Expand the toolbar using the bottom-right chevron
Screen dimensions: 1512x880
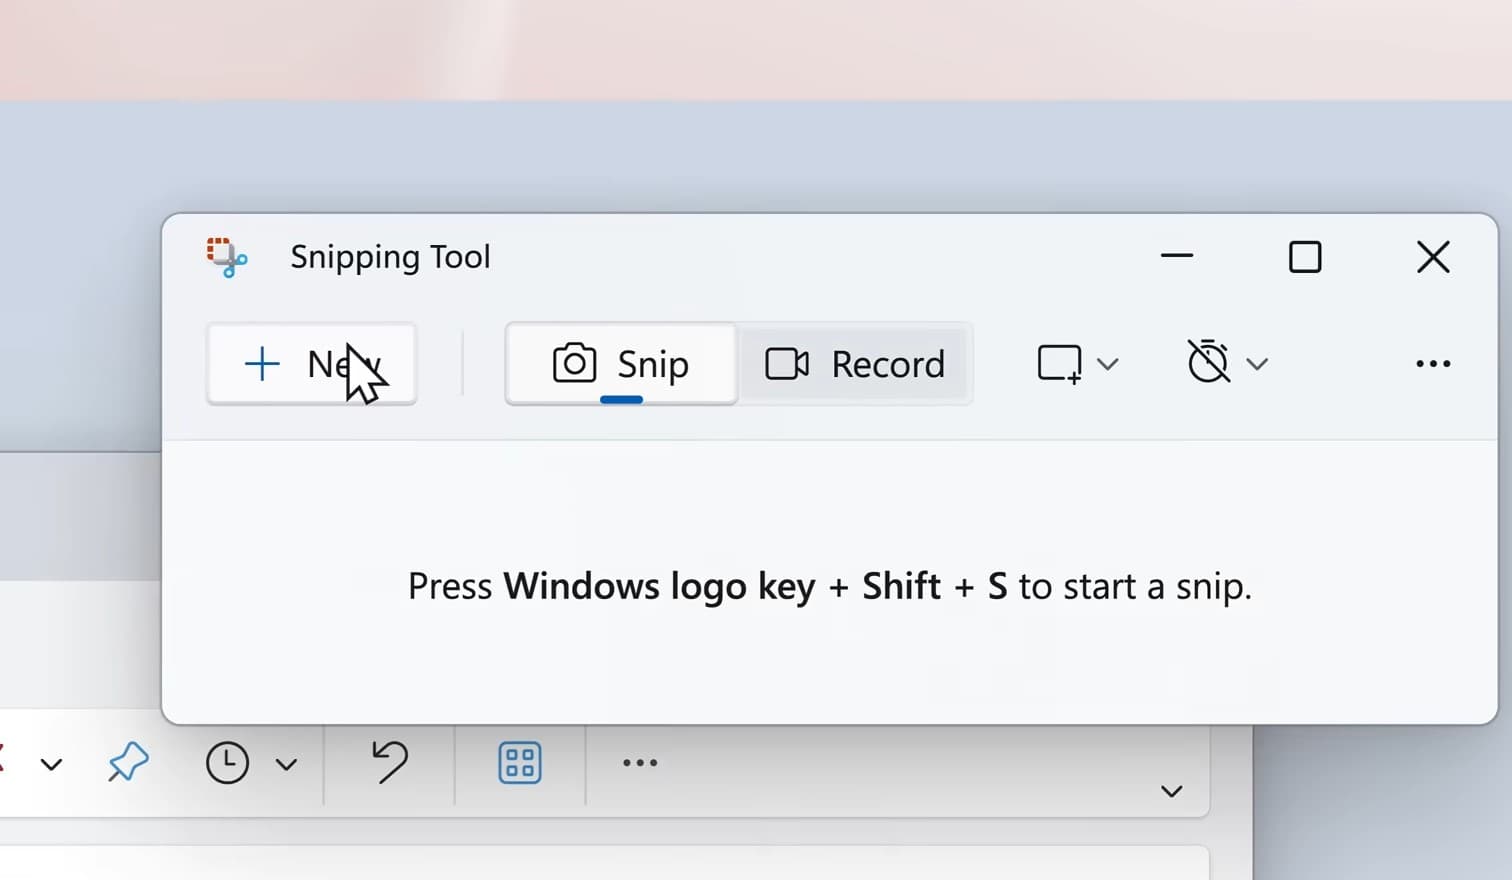tap(1171, 791)
